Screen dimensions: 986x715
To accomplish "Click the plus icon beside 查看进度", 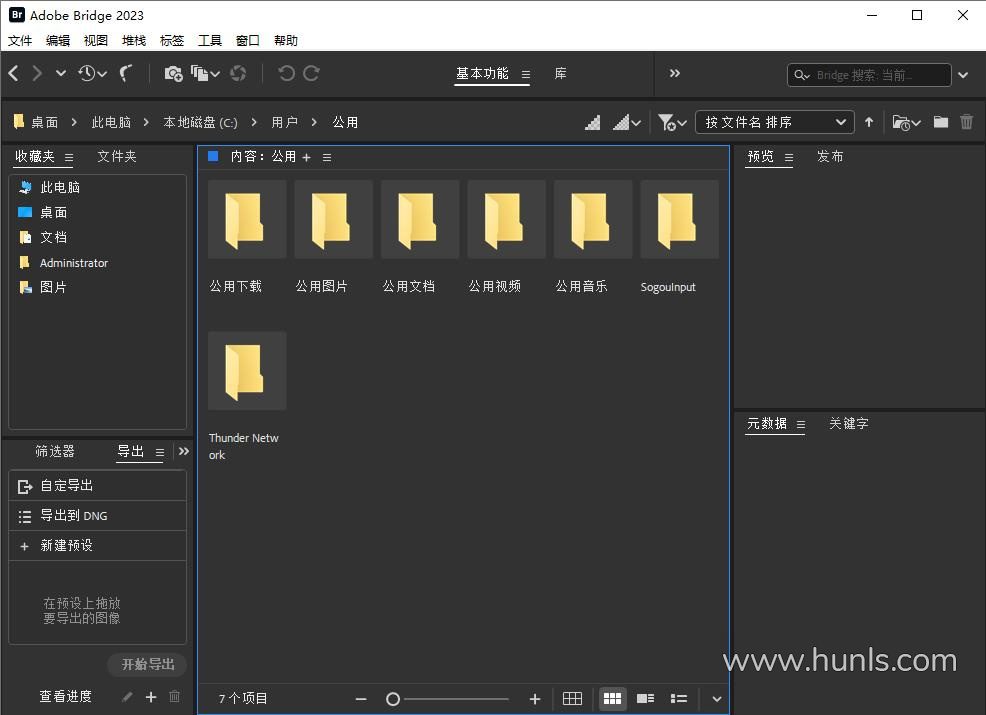I will 151,697.
